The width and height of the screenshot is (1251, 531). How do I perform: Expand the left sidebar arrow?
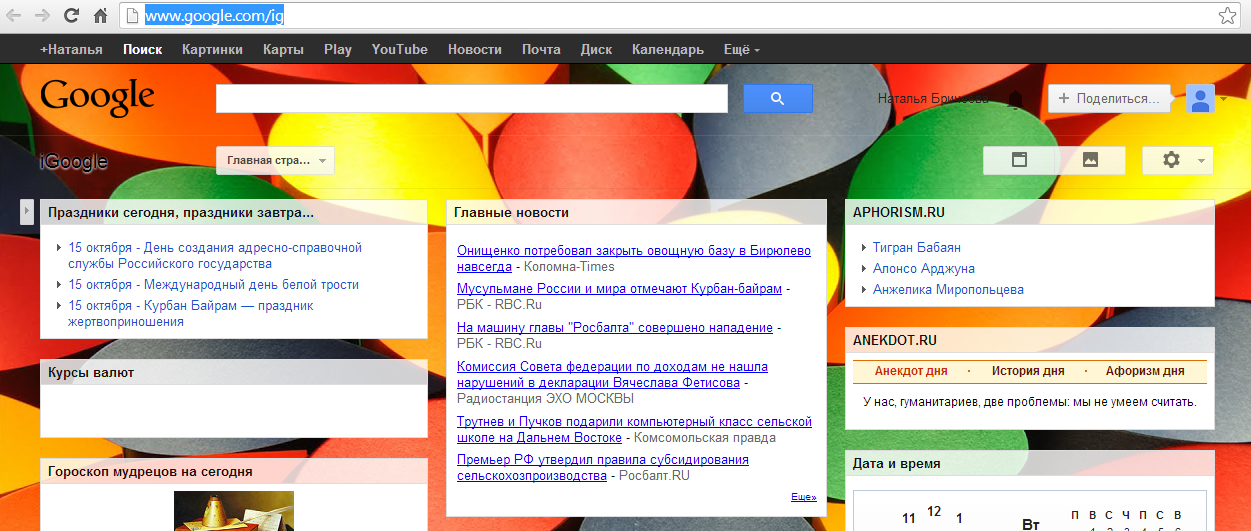pos(26,212)
